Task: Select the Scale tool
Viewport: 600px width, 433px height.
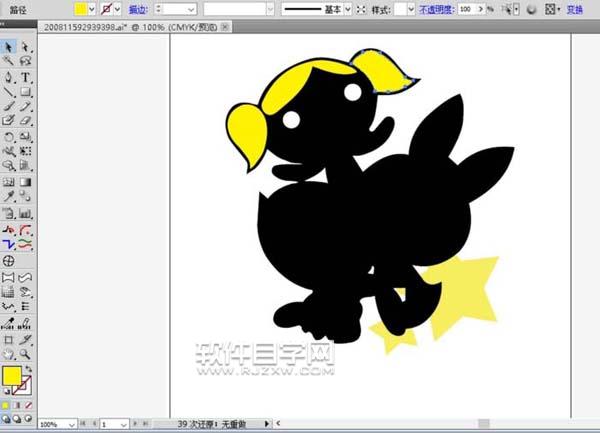Action: [25, 137]
